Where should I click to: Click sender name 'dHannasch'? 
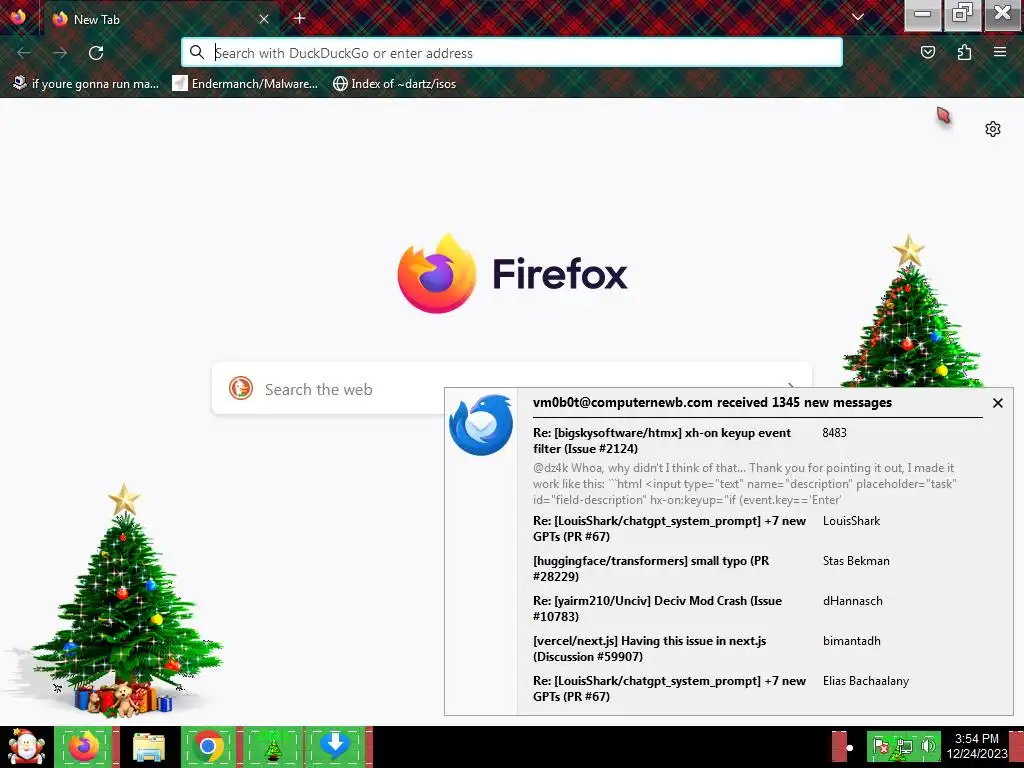tap(853, 601)
